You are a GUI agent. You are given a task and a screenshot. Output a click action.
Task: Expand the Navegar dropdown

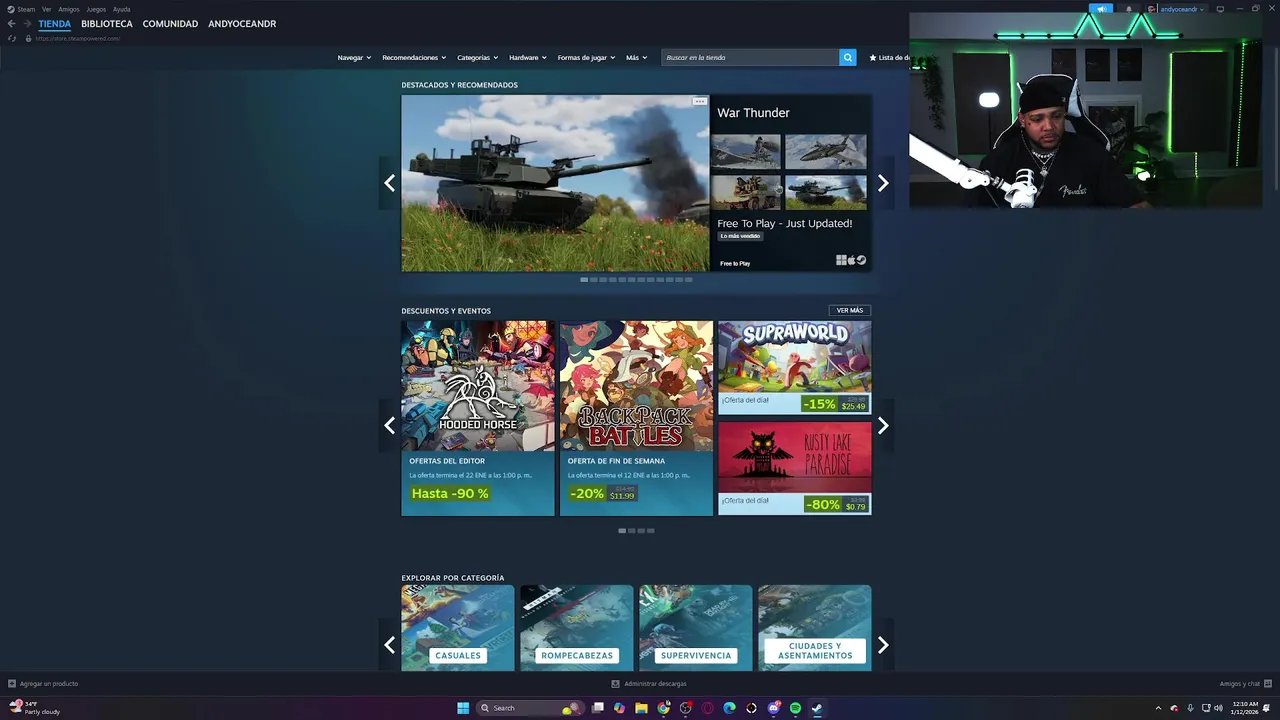[x=354, y=57]
